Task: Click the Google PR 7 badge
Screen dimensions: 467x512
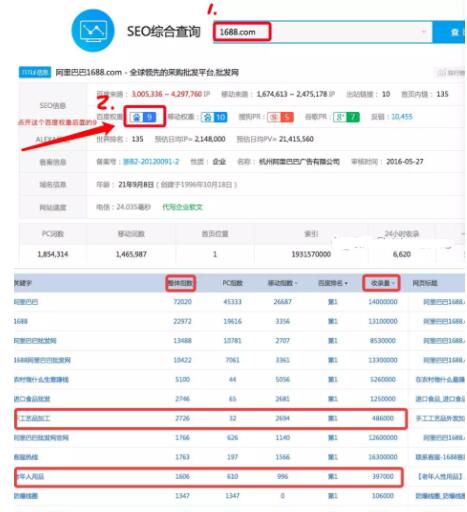Action: click(x=346, y=117)
